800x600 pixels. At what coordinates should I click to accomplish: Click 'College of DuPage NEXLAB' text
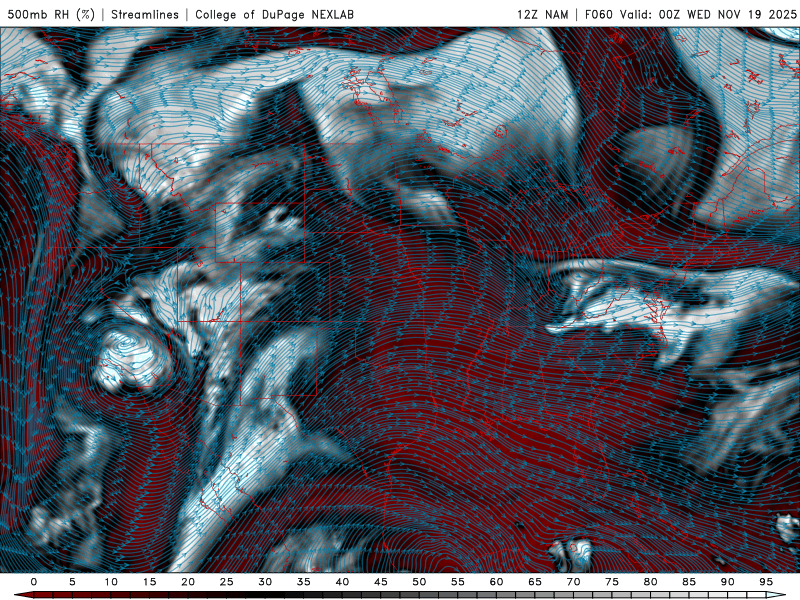pos(274,14)
